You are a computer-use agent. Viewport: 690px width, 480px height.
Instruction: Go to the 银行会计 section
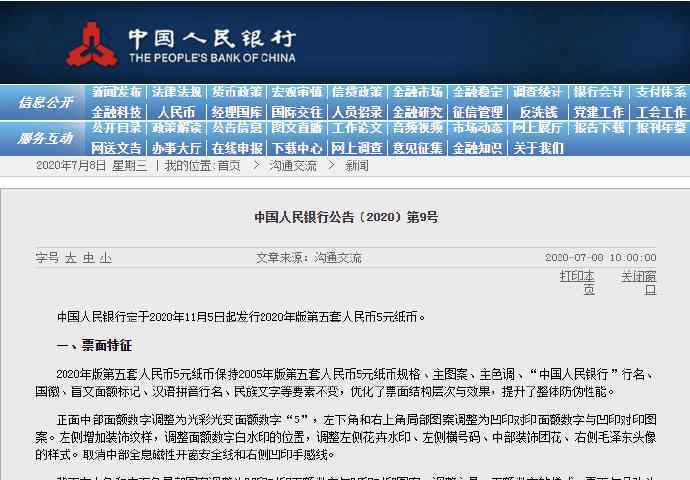(x=598, y=92)
